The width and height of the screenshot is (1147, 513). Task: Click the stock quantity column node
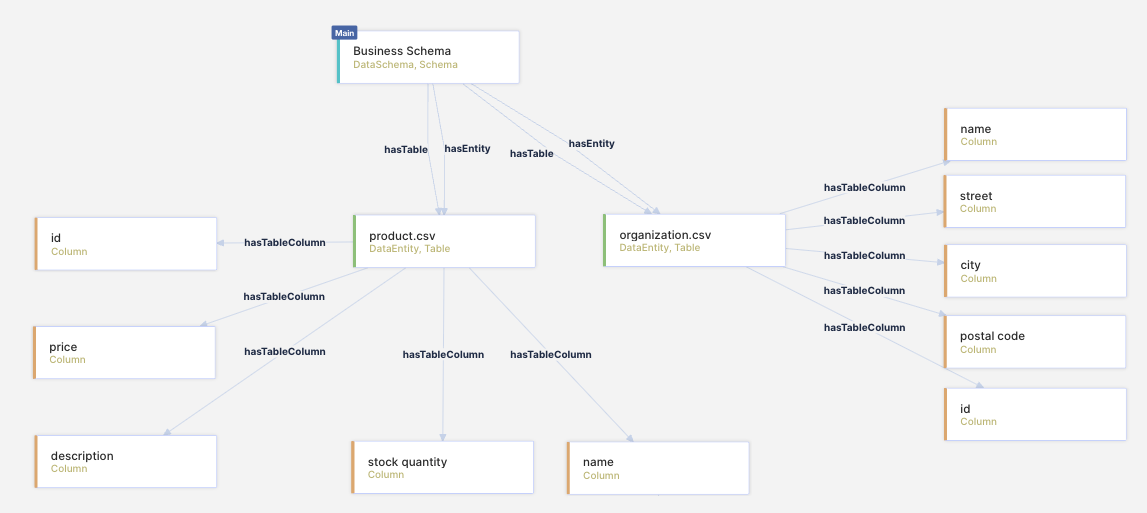coord(442,467)
